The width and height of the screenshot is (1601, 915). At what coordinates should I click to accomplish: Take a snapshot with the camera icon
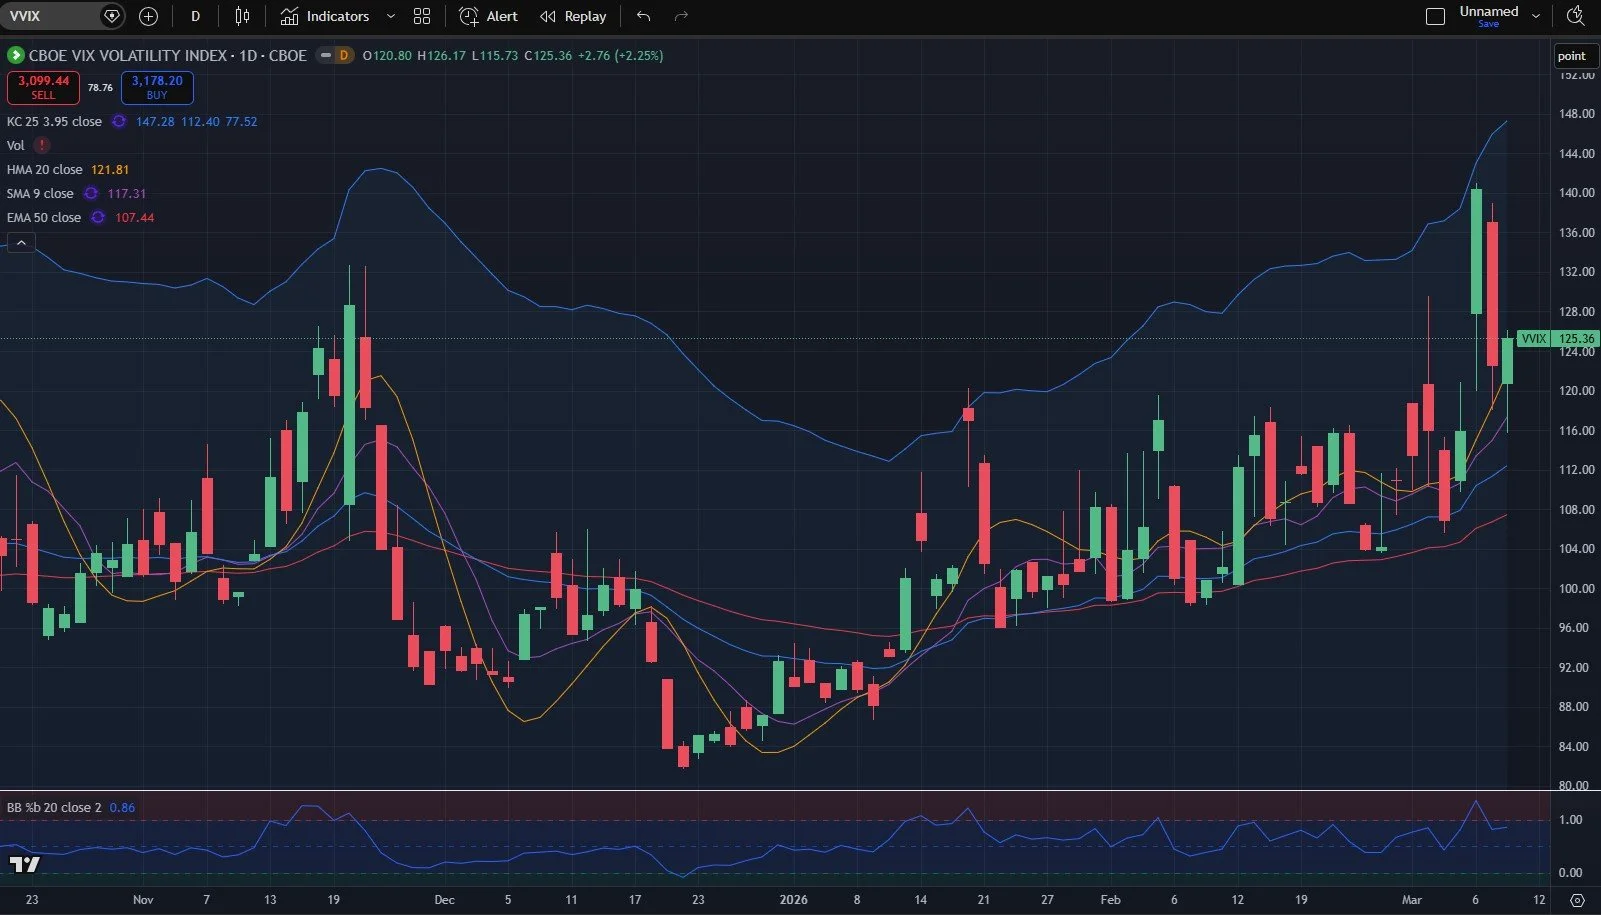(x=1575, y=16)
